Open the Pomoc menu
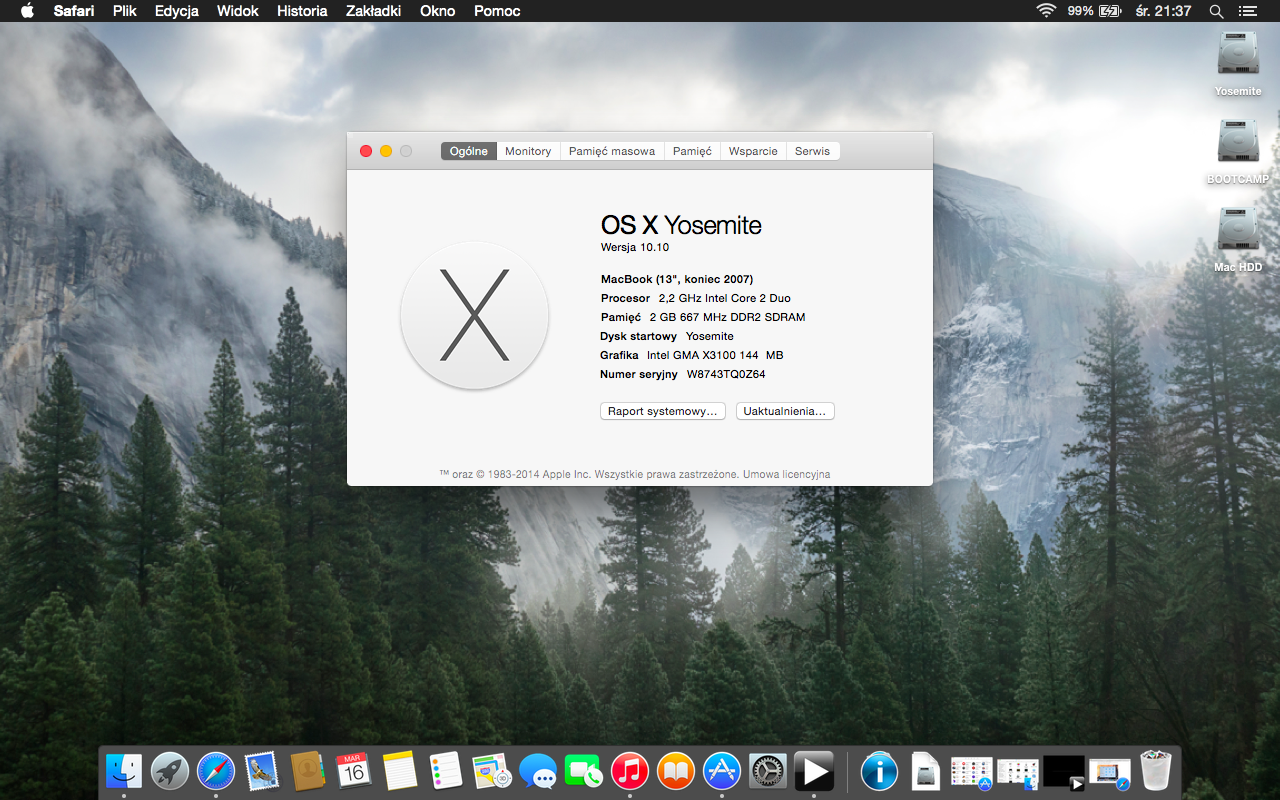Screen dimensions: 1280x800 coord(497,11)
